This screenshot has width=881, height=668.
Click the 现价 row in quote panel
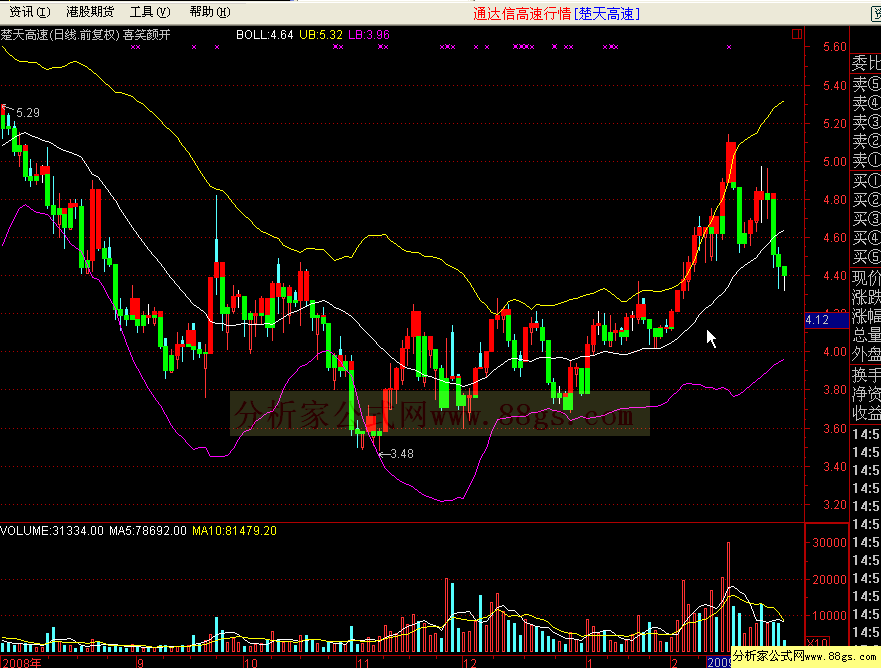point(866,278)
